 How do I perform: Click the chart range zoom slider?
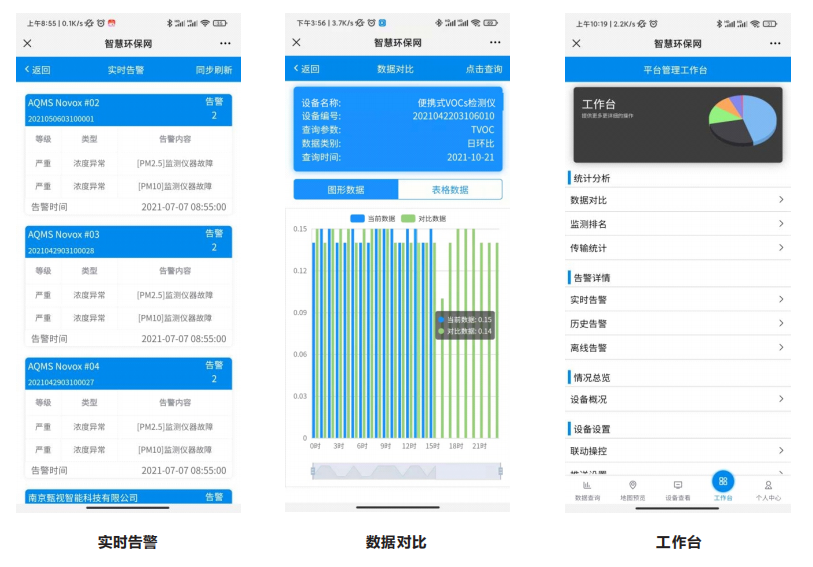[x=406, y=471]
